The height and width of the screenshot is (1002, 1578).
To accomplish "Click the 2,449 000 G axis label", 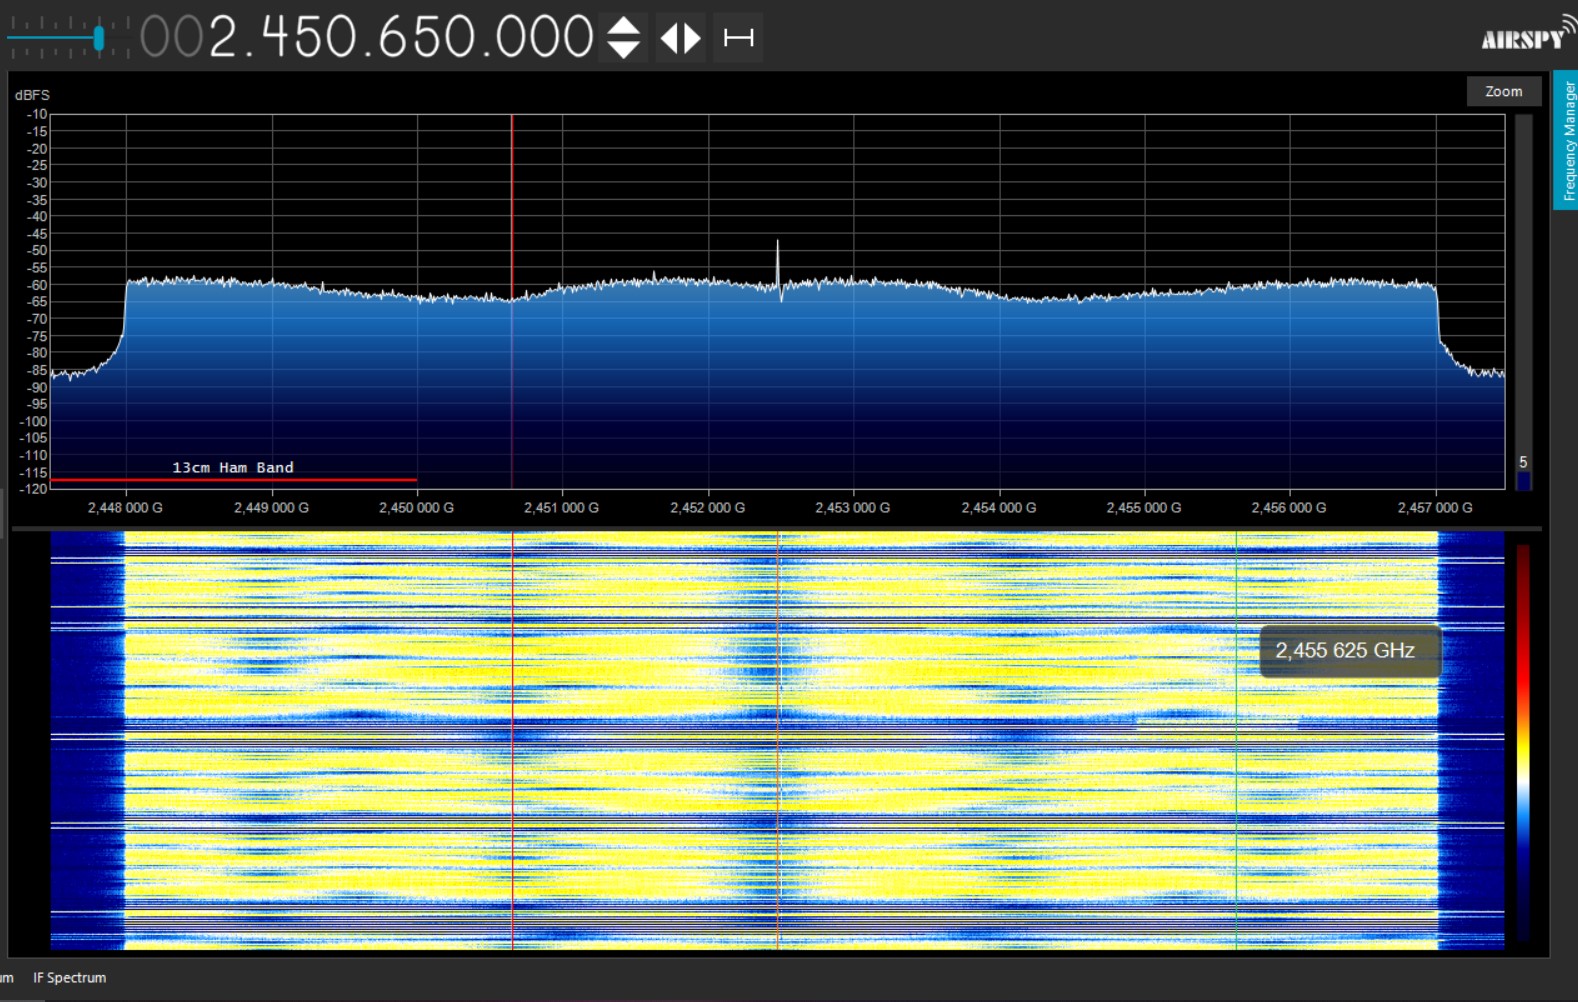I will coord(271,508).
